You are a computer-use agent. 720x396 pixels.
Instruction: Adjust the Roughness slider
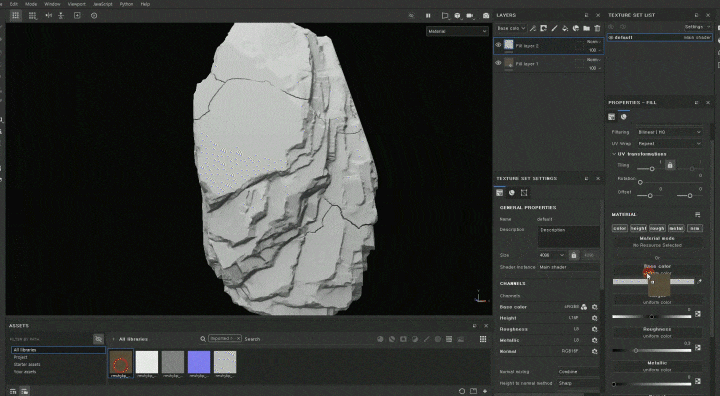tap(652, 351)
